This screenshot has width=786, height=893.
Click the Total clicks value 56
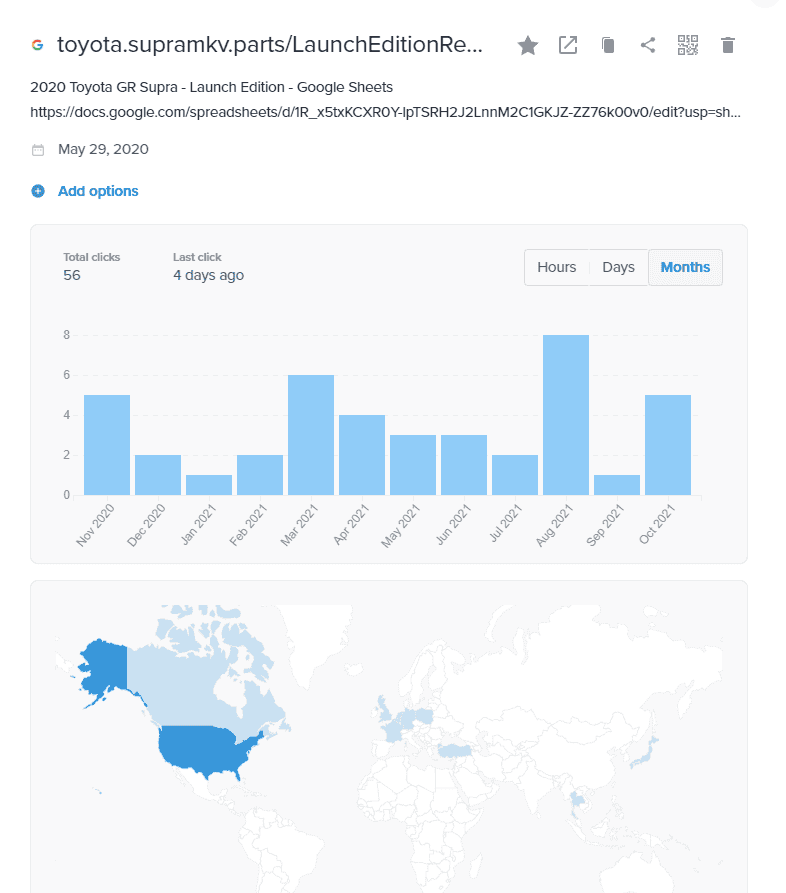tap(72, 276)
